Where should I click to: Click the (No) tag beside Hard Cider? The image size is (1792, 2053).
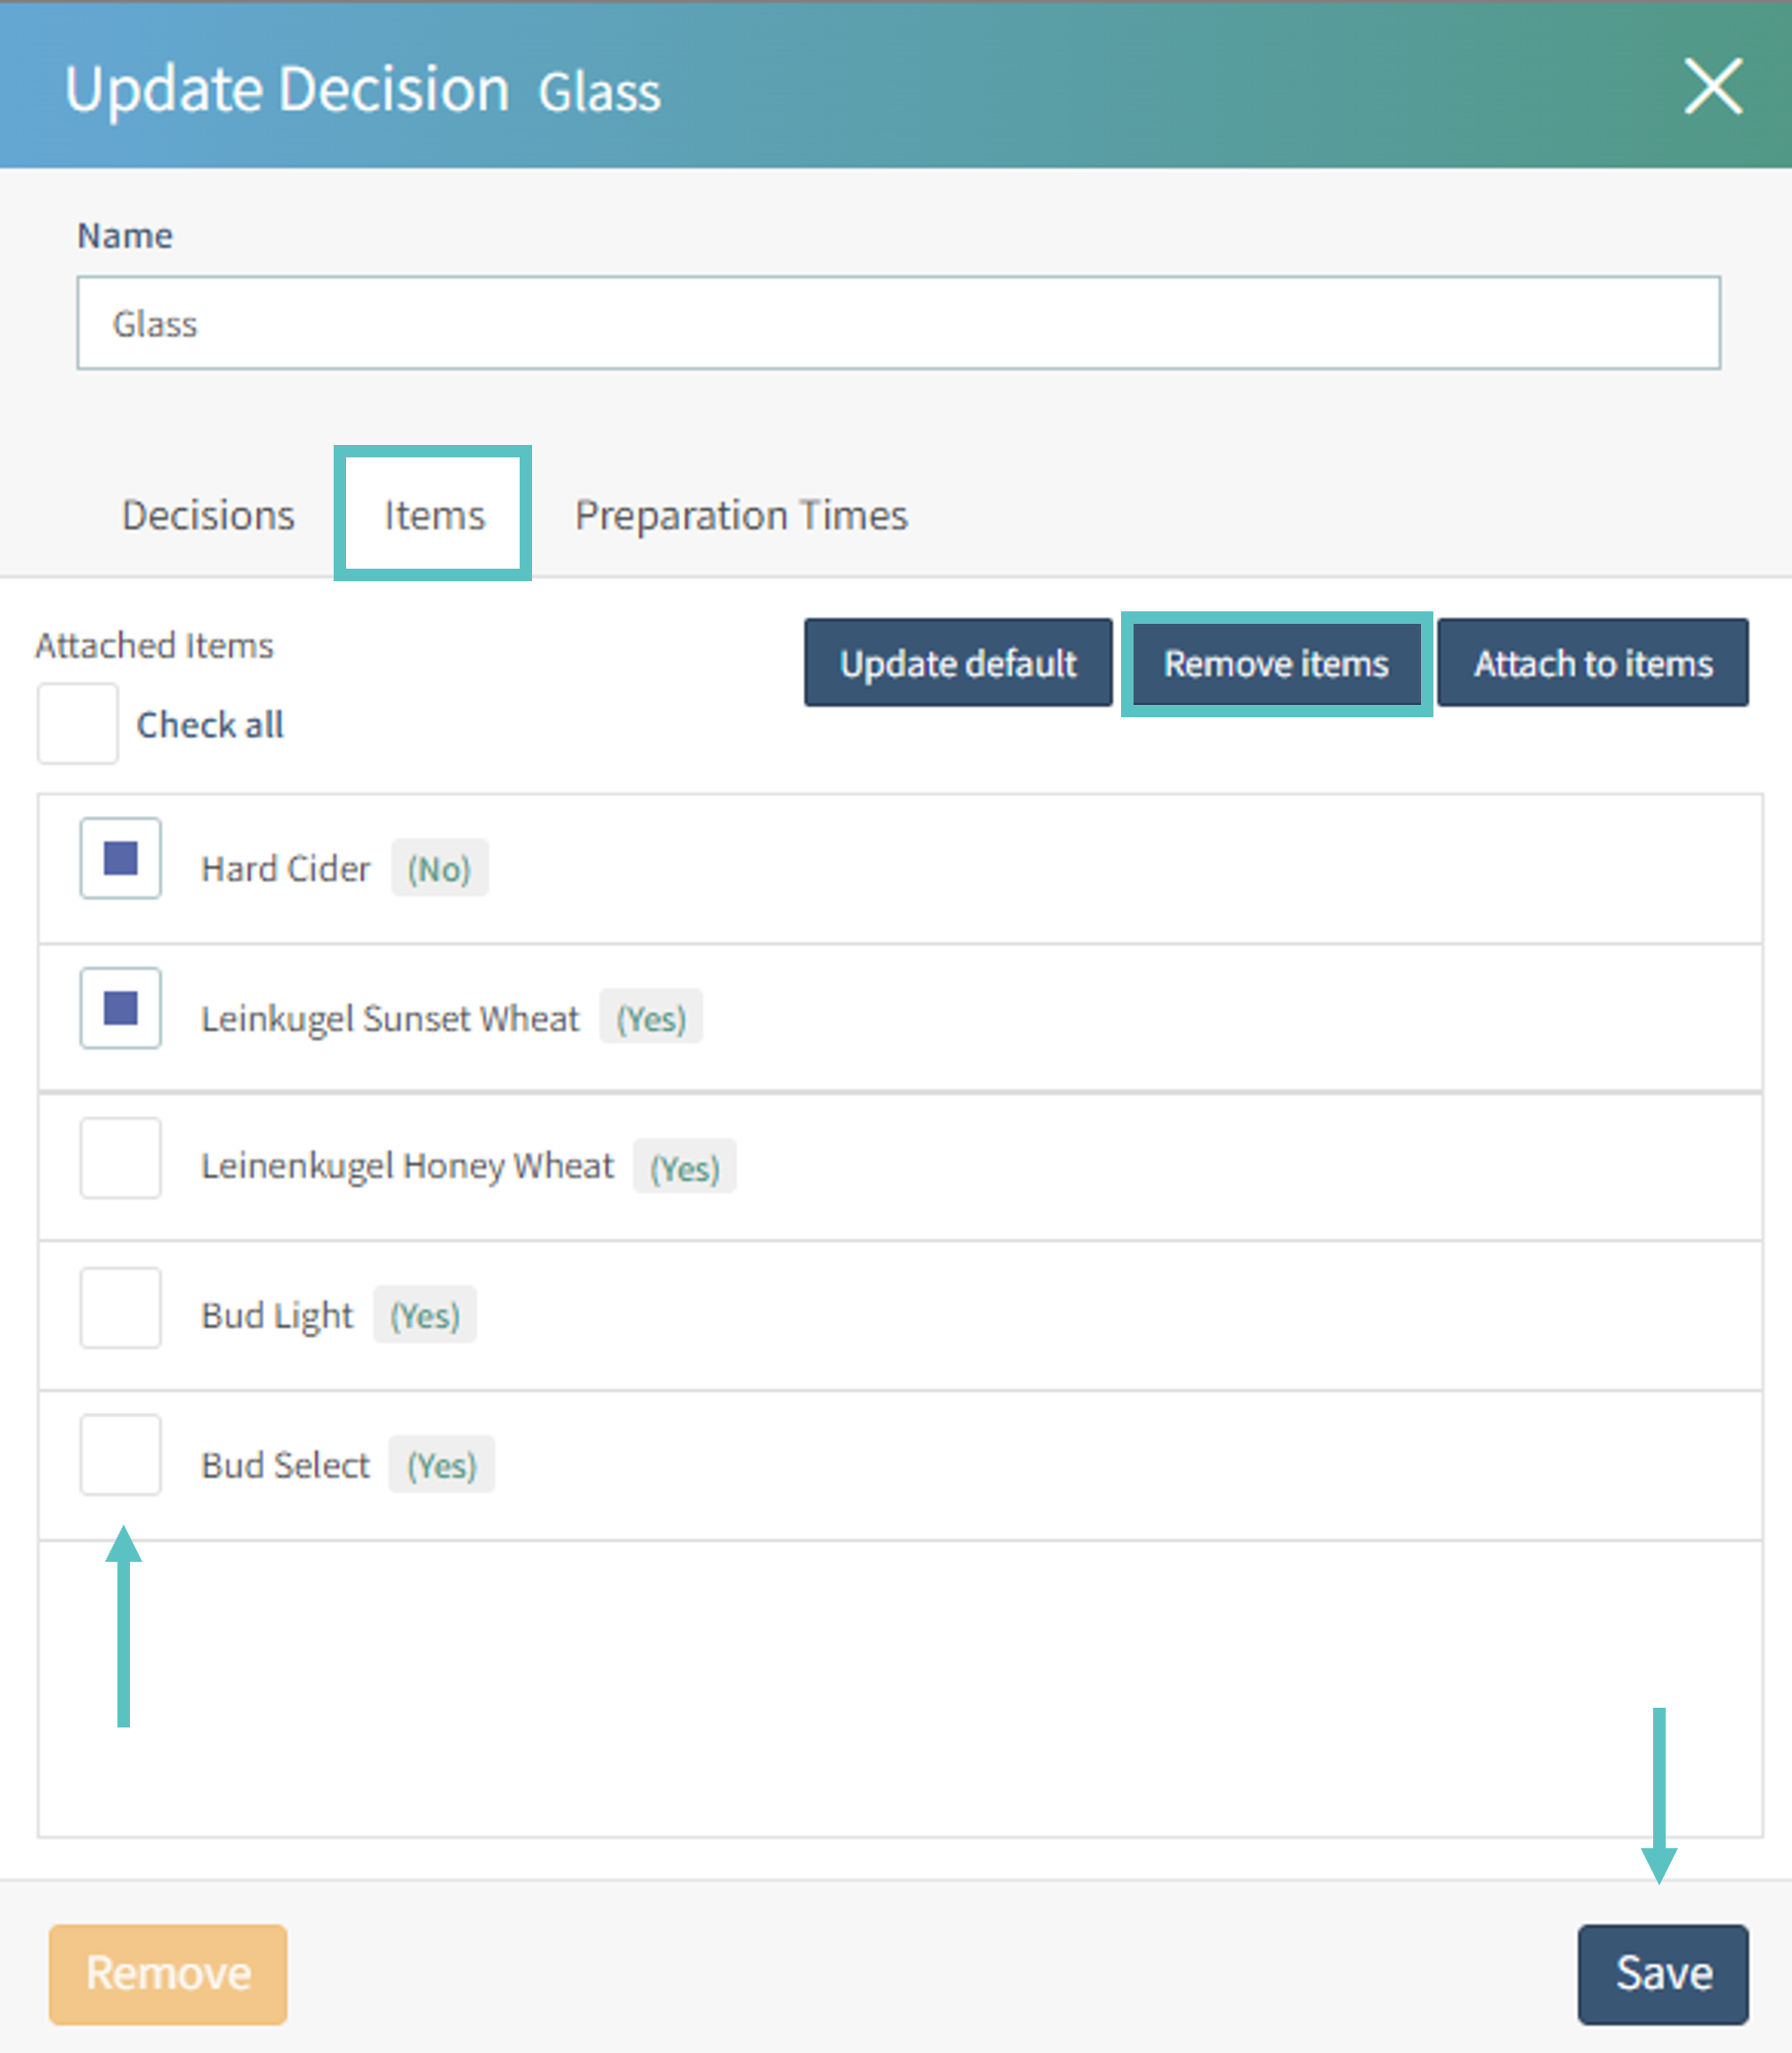pyautogui.click(x=439, y=868)
